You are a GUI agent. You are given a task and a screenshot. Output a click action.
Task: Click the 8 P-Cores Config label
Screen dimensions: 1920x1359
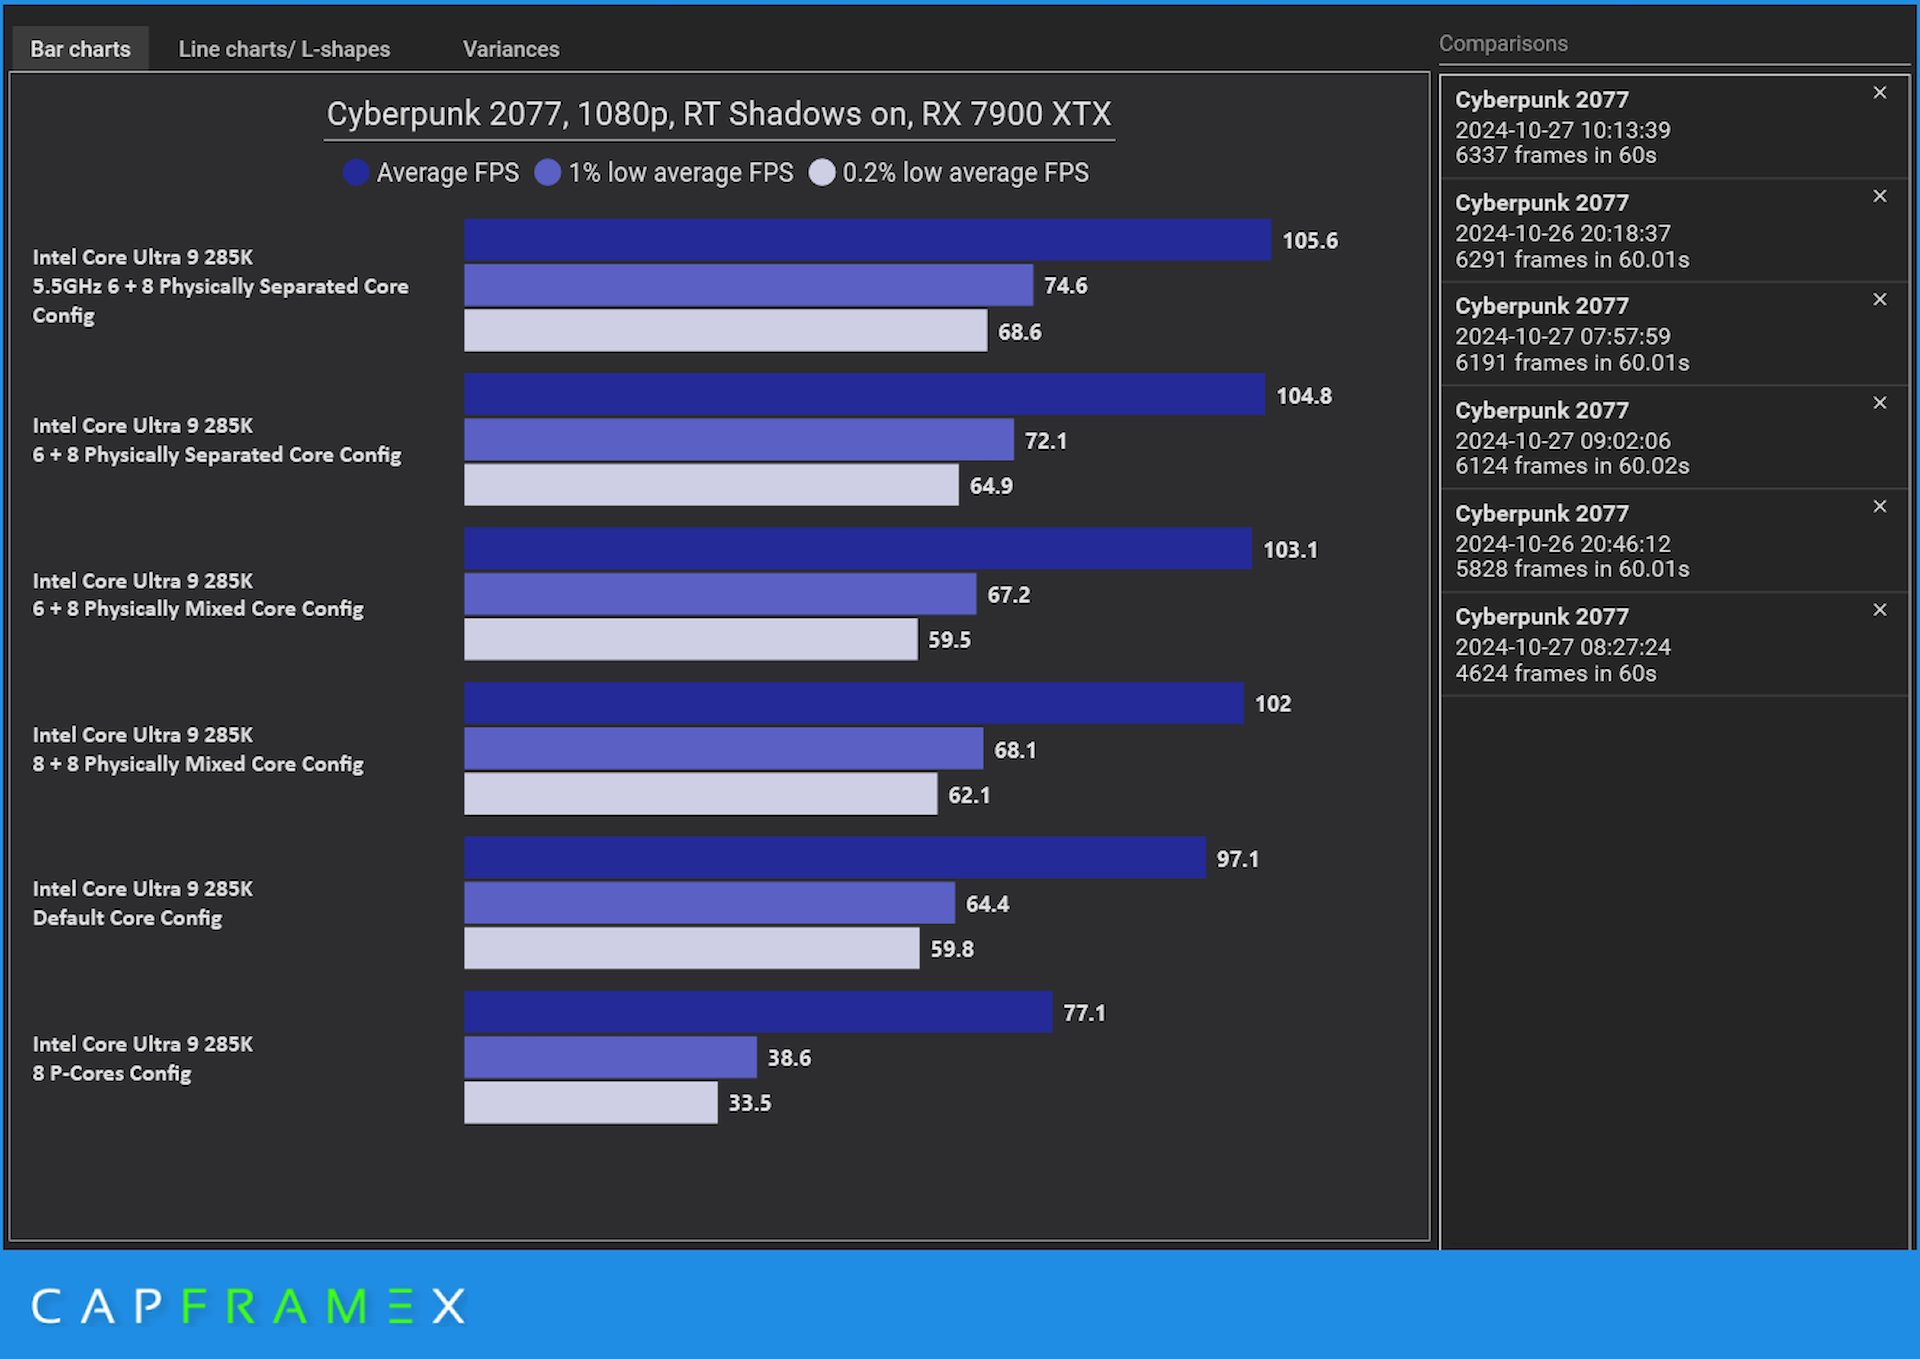point(143,1058)
